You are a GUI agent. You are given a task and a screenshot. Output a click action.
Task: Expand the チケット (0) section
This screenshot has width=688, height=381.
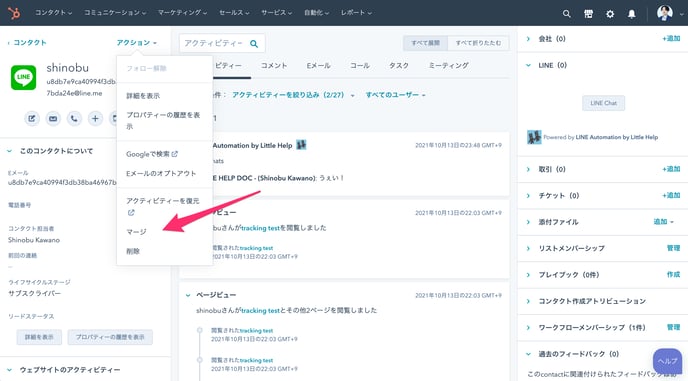[528, 195]
